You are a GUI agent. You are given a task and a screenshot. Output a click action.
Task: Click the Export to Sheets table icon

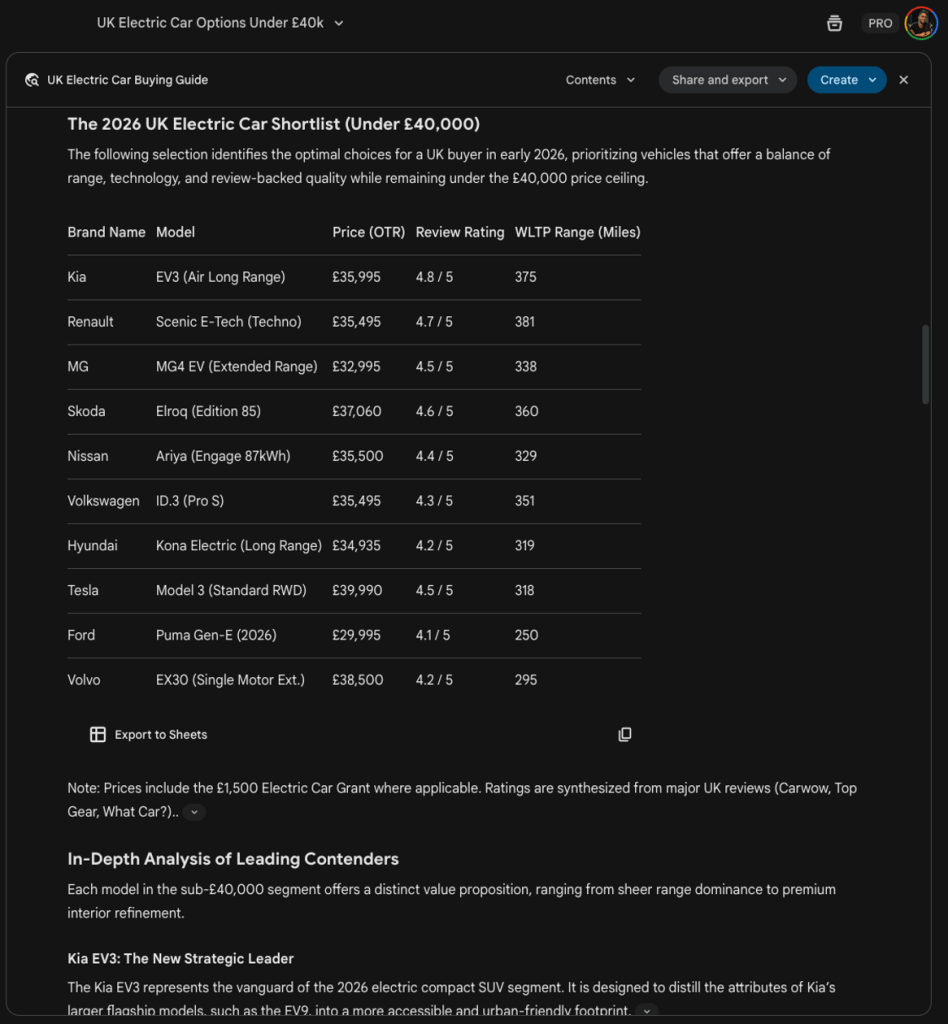98,735
